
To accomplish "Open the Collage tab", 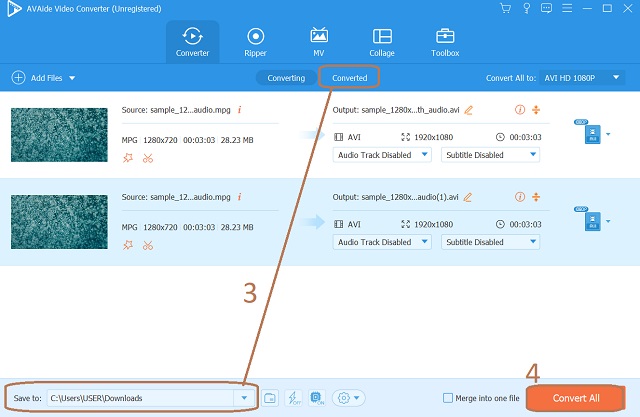I will point(382,42).
